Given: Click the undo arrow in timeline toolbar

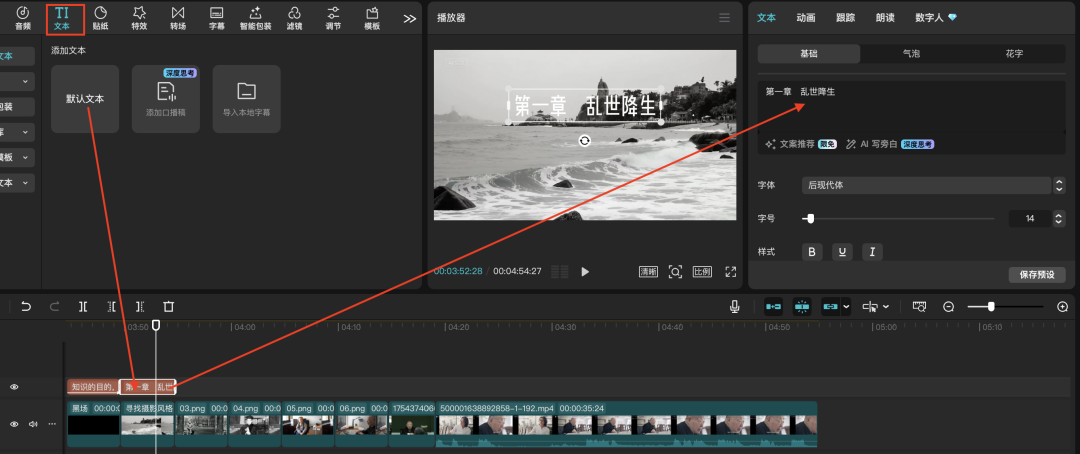Looking at the screenshot, I should [x=26, y=307].
